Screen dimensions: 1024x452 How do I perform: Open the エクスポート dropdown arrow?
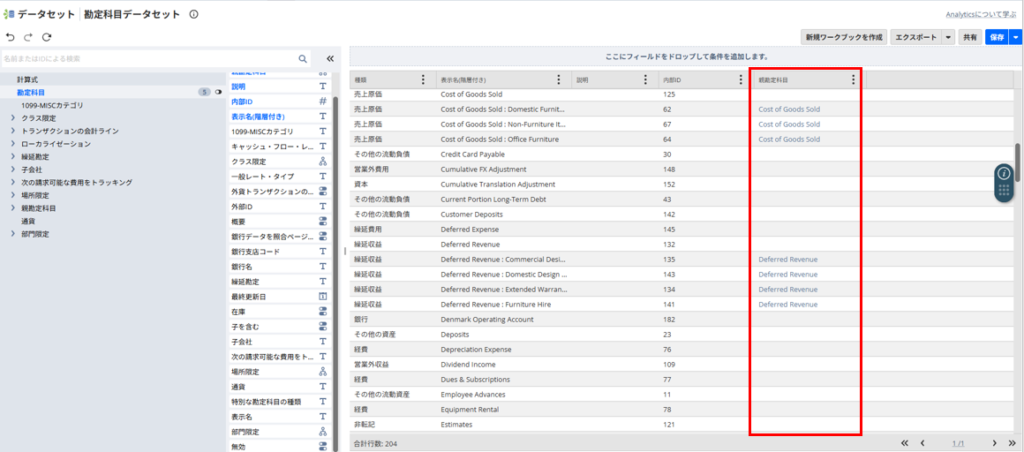click(948, 37)
